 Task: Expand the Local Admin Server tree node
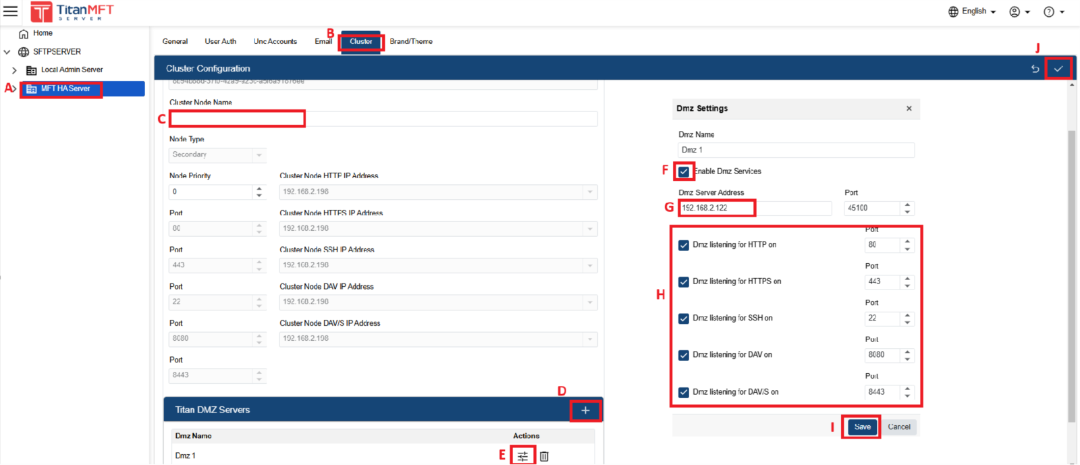(x=14, y=70)
